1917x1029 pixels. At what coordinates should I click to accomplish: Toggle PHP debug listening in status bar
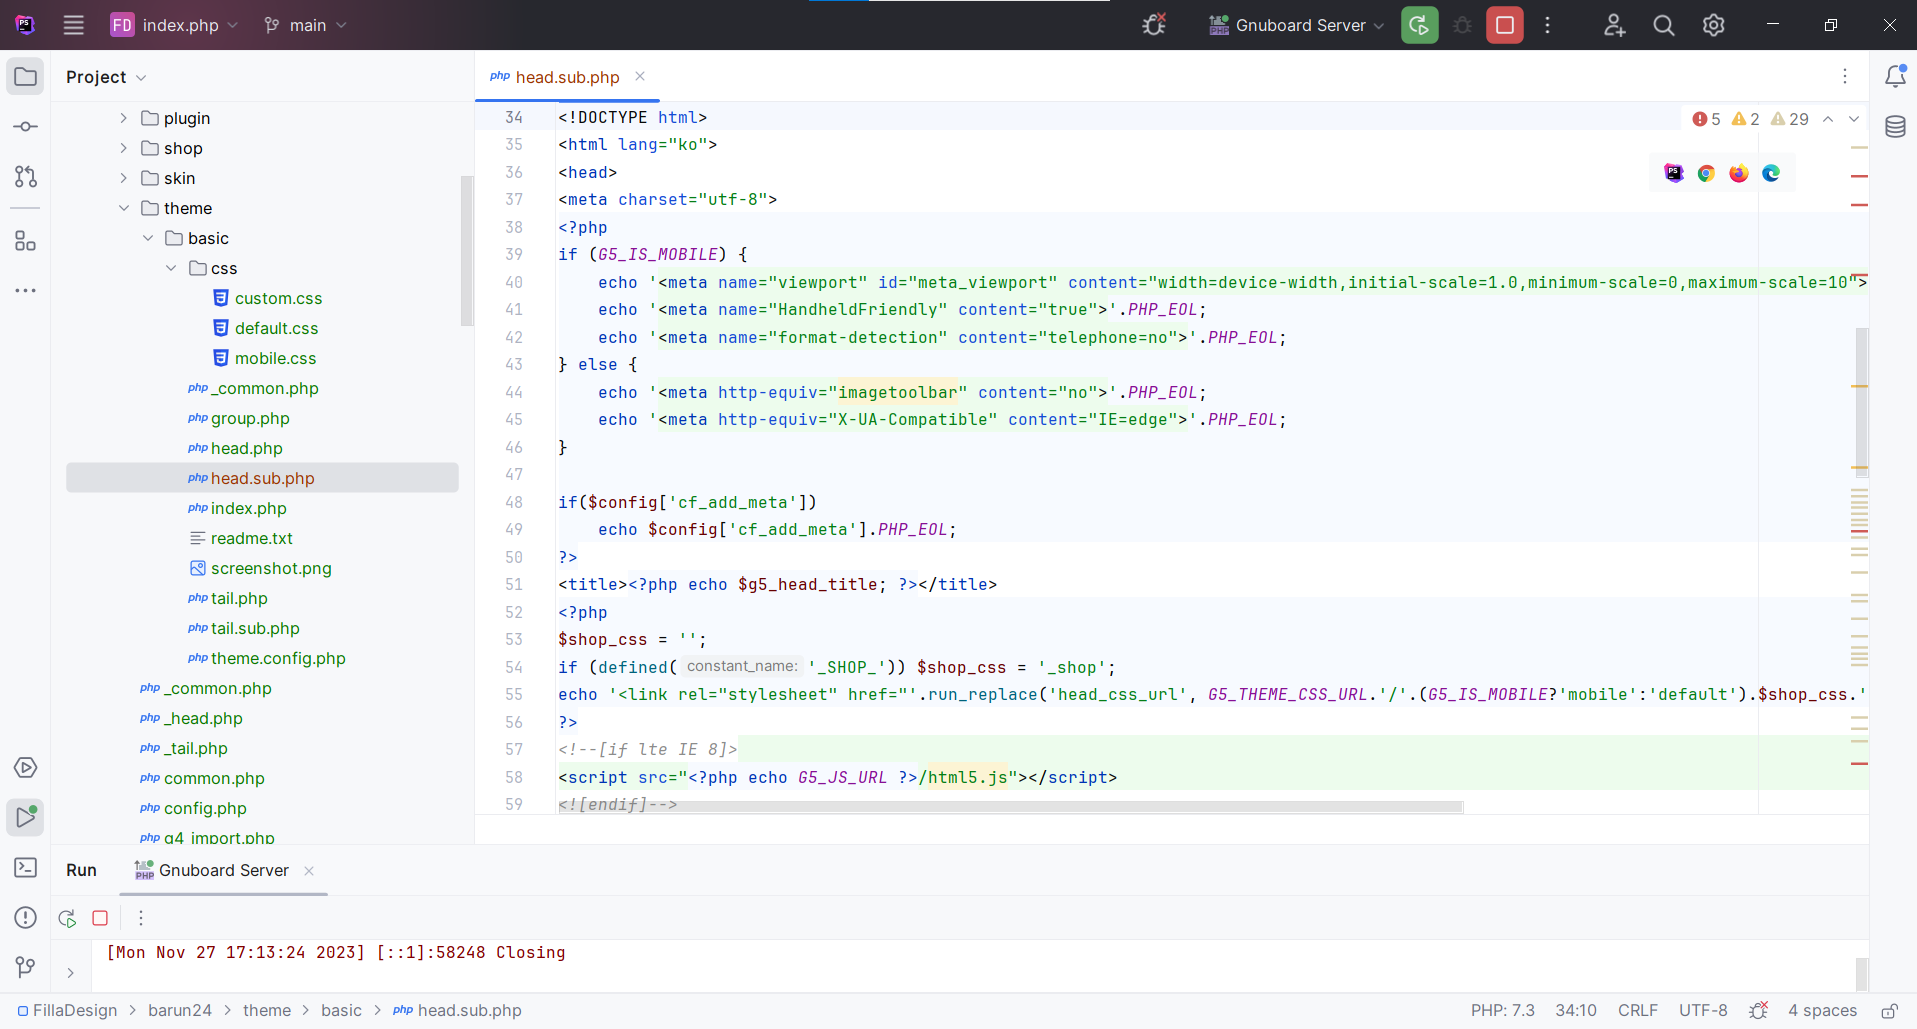pos(1758,1011)
